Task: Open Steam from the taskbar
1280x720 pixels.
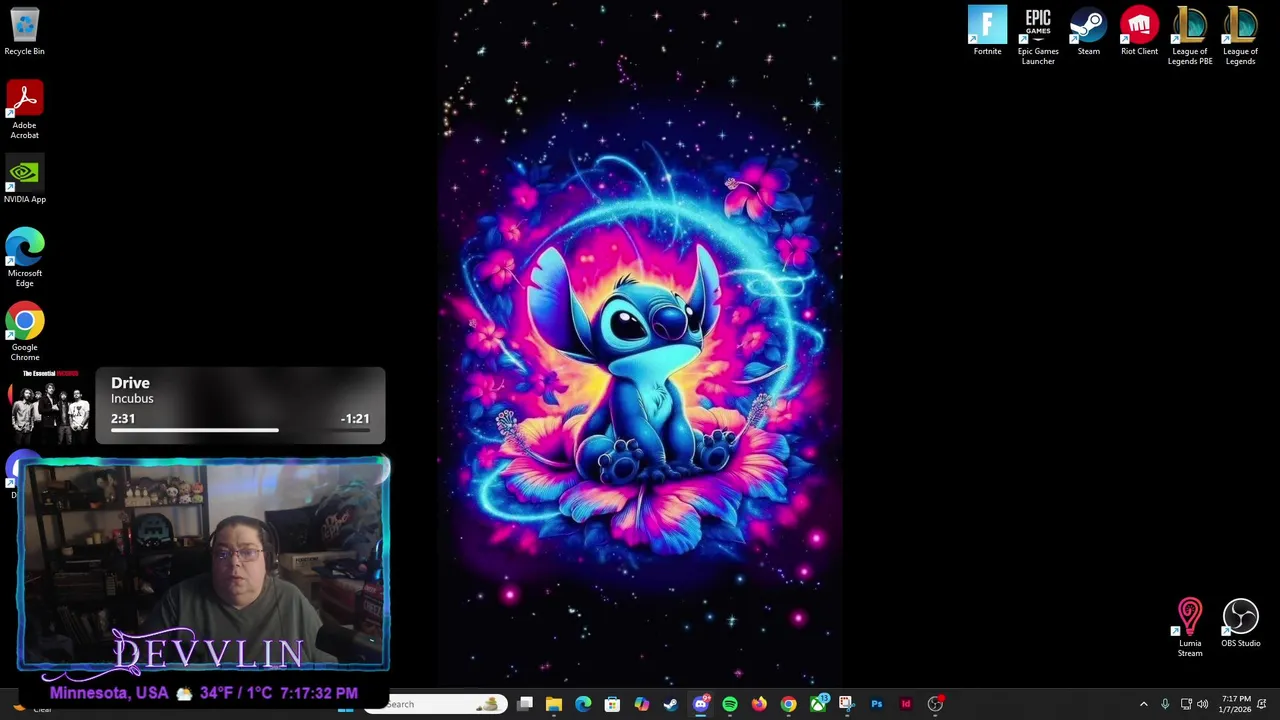Action: tap(670, 704)
